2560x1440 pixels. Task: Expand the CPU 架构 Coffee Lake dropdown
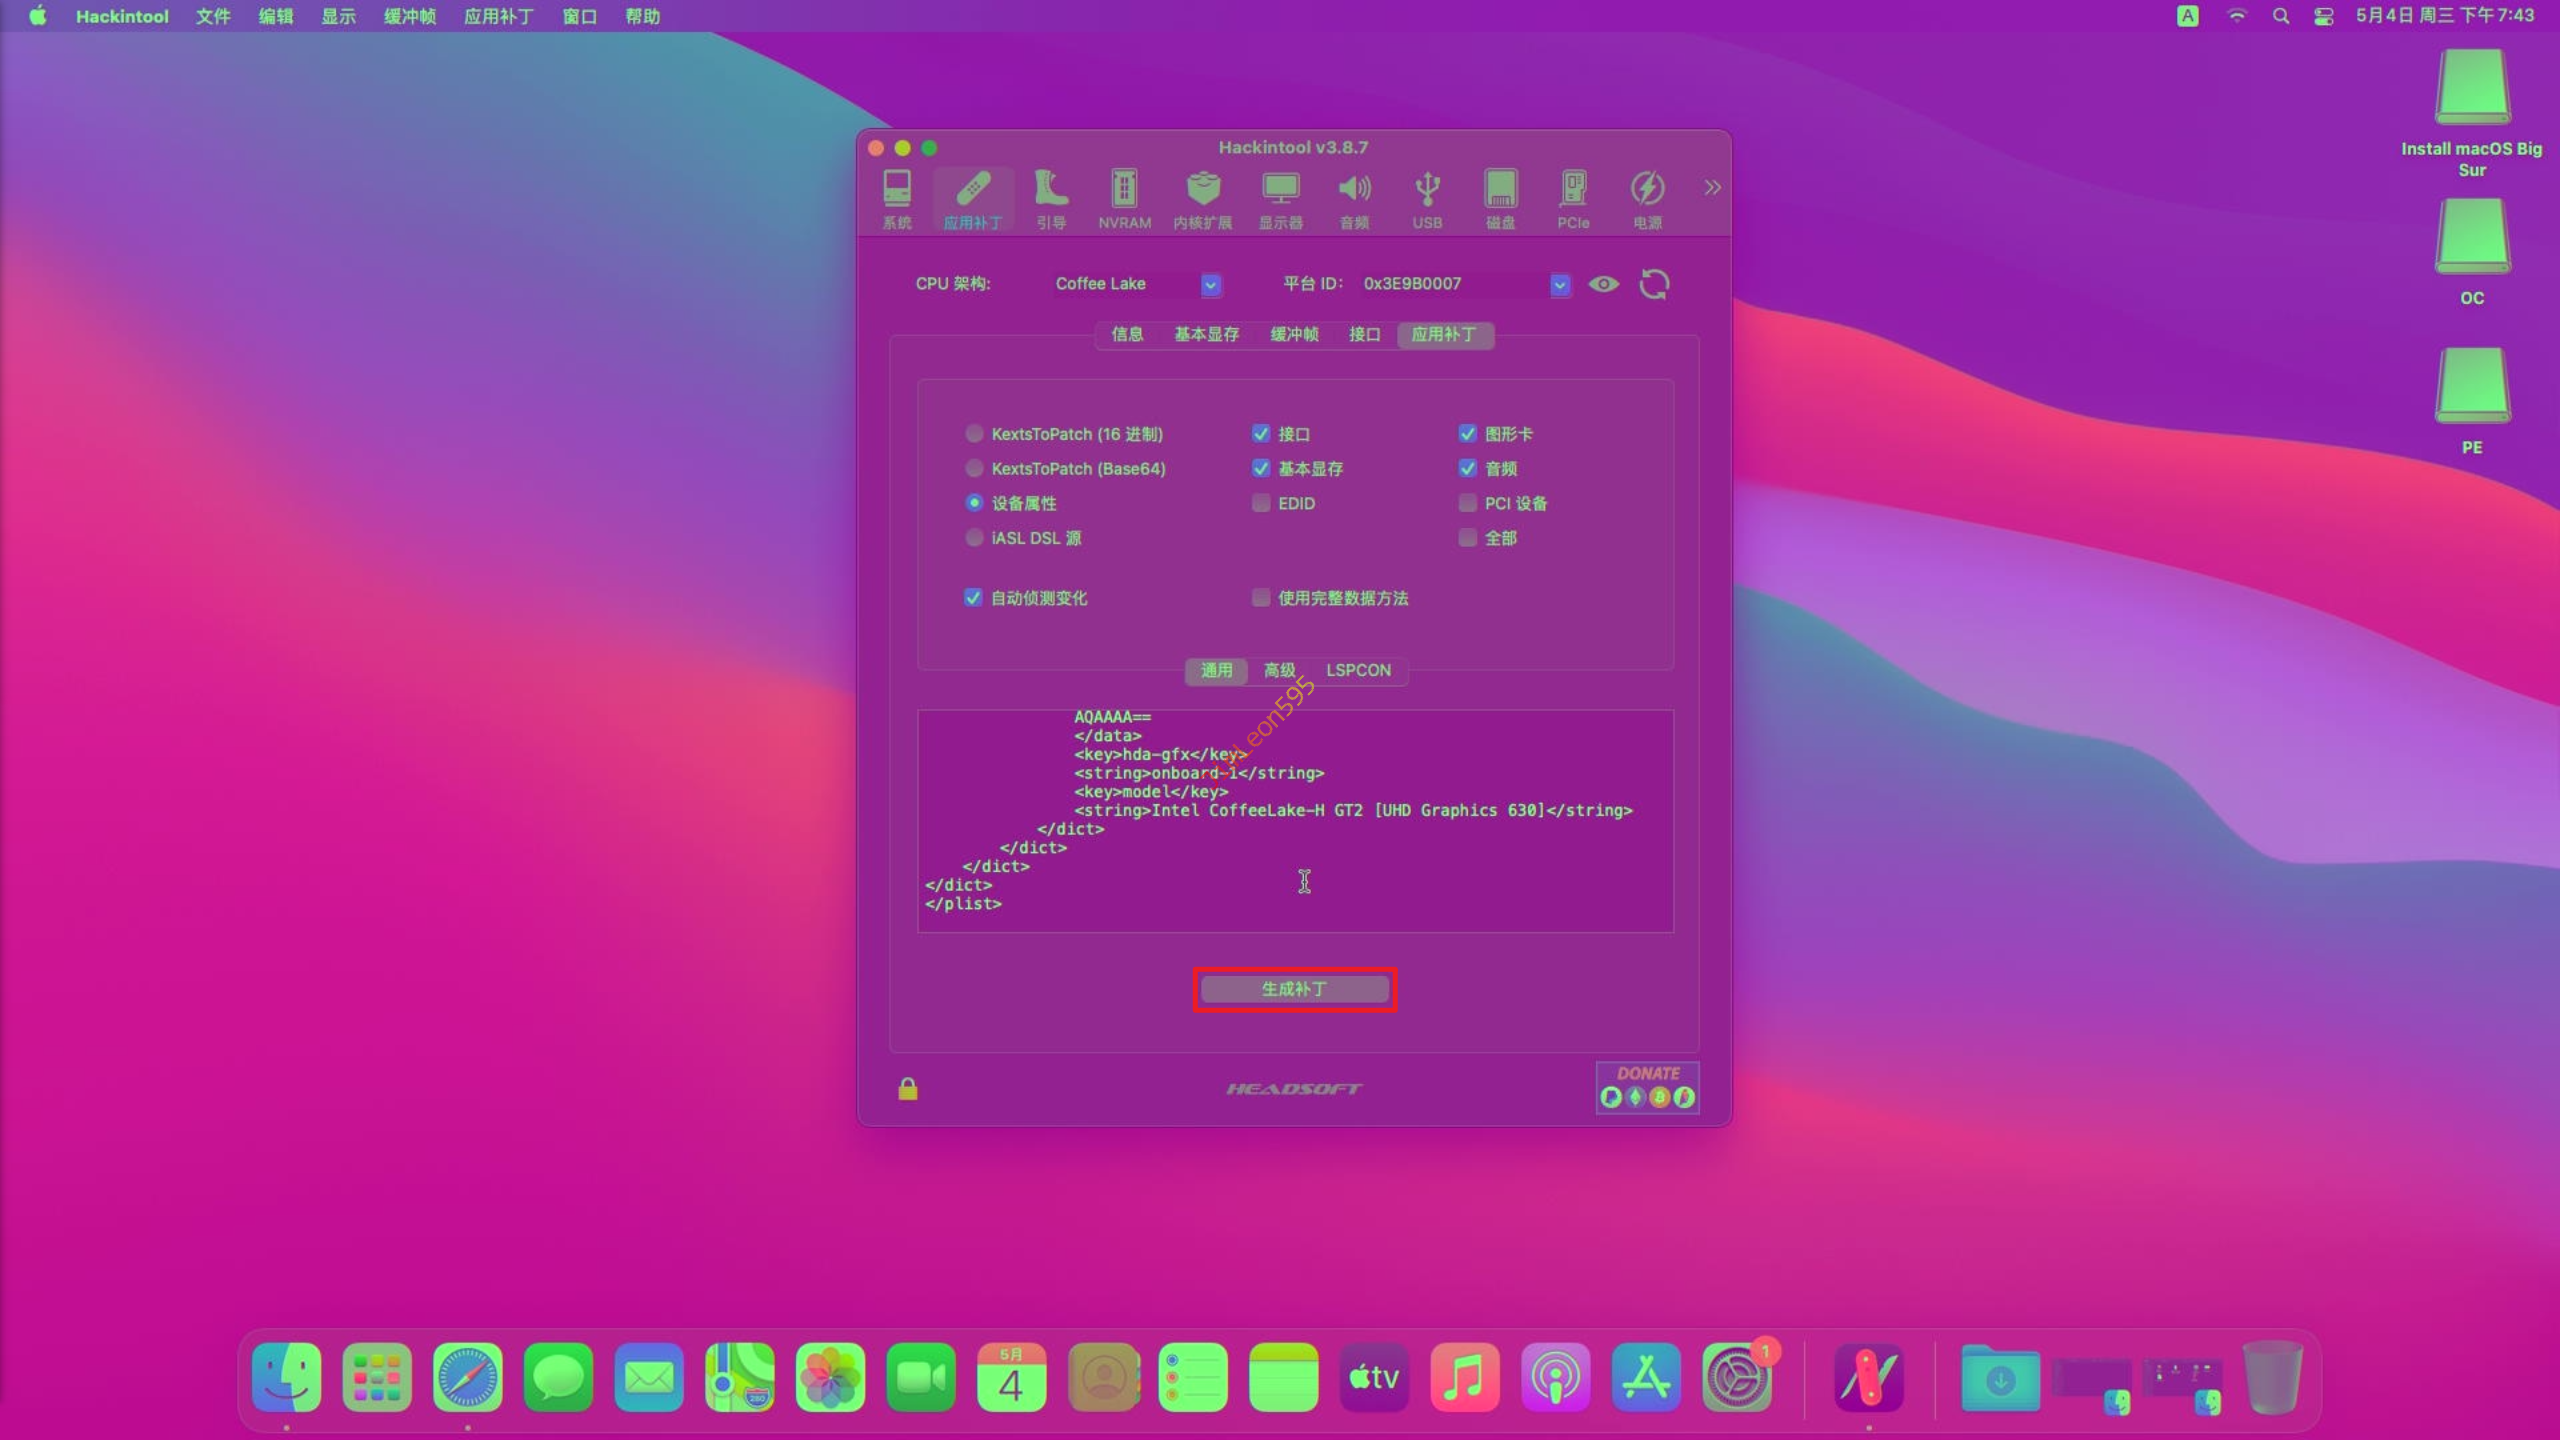(1210, 284)
